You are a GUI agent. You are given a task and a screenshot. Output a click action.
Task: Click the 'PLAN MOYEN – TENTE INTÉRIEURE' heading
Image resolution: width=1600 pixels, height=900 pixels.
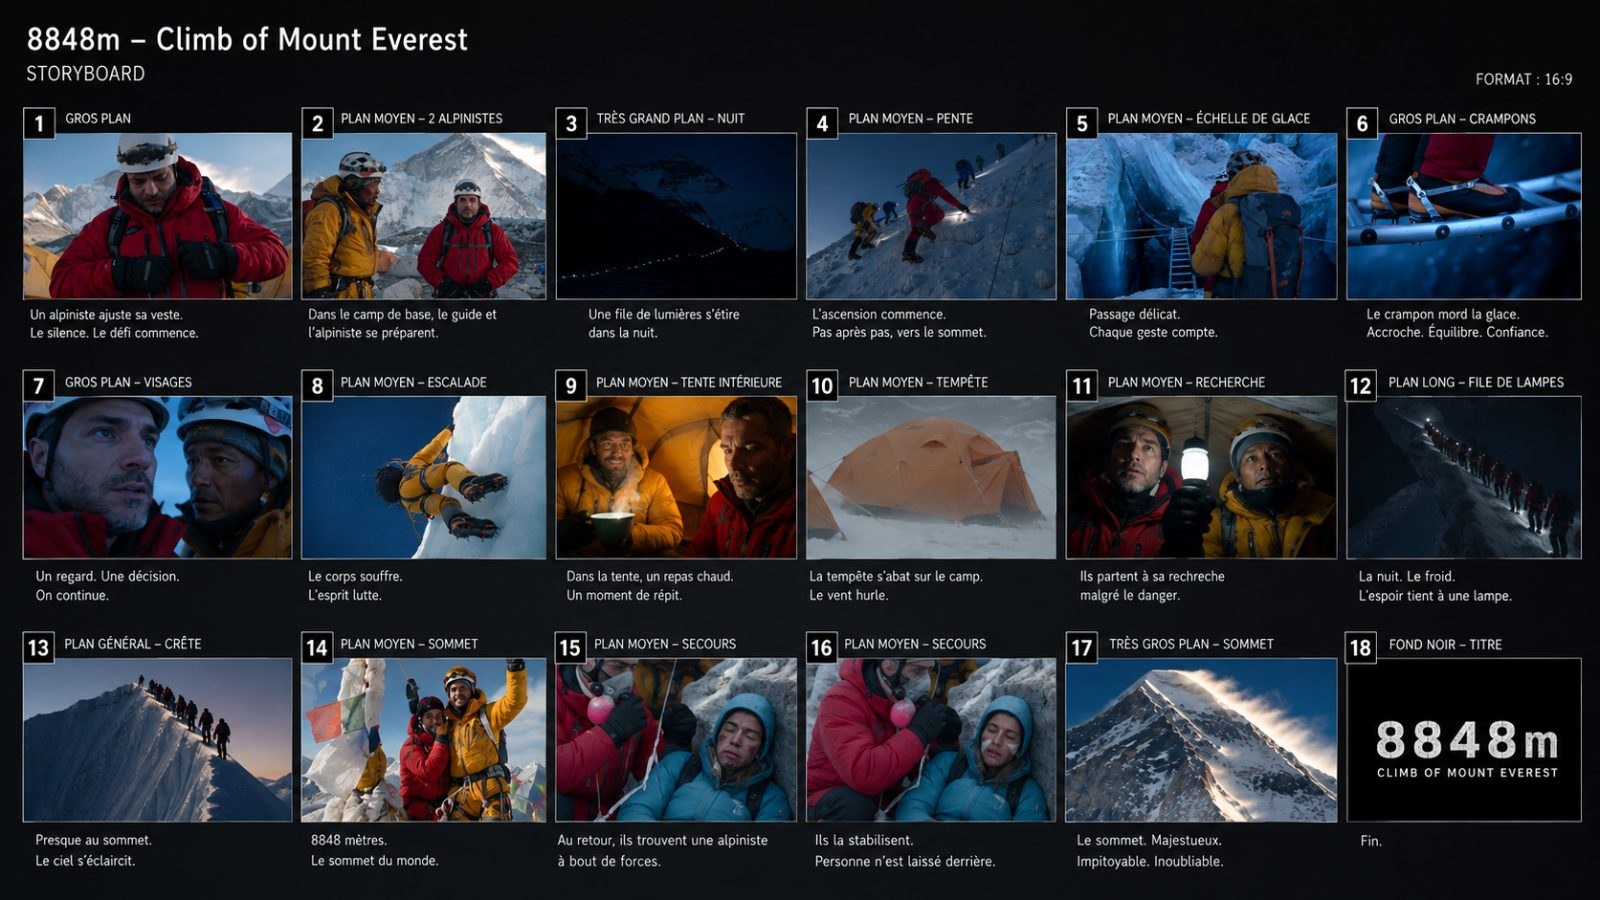[689, 382]
